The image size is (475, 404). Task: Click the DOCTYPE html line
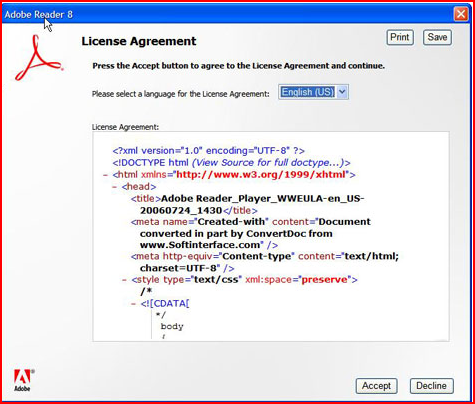pyautogui.click(x=231, y=163)
